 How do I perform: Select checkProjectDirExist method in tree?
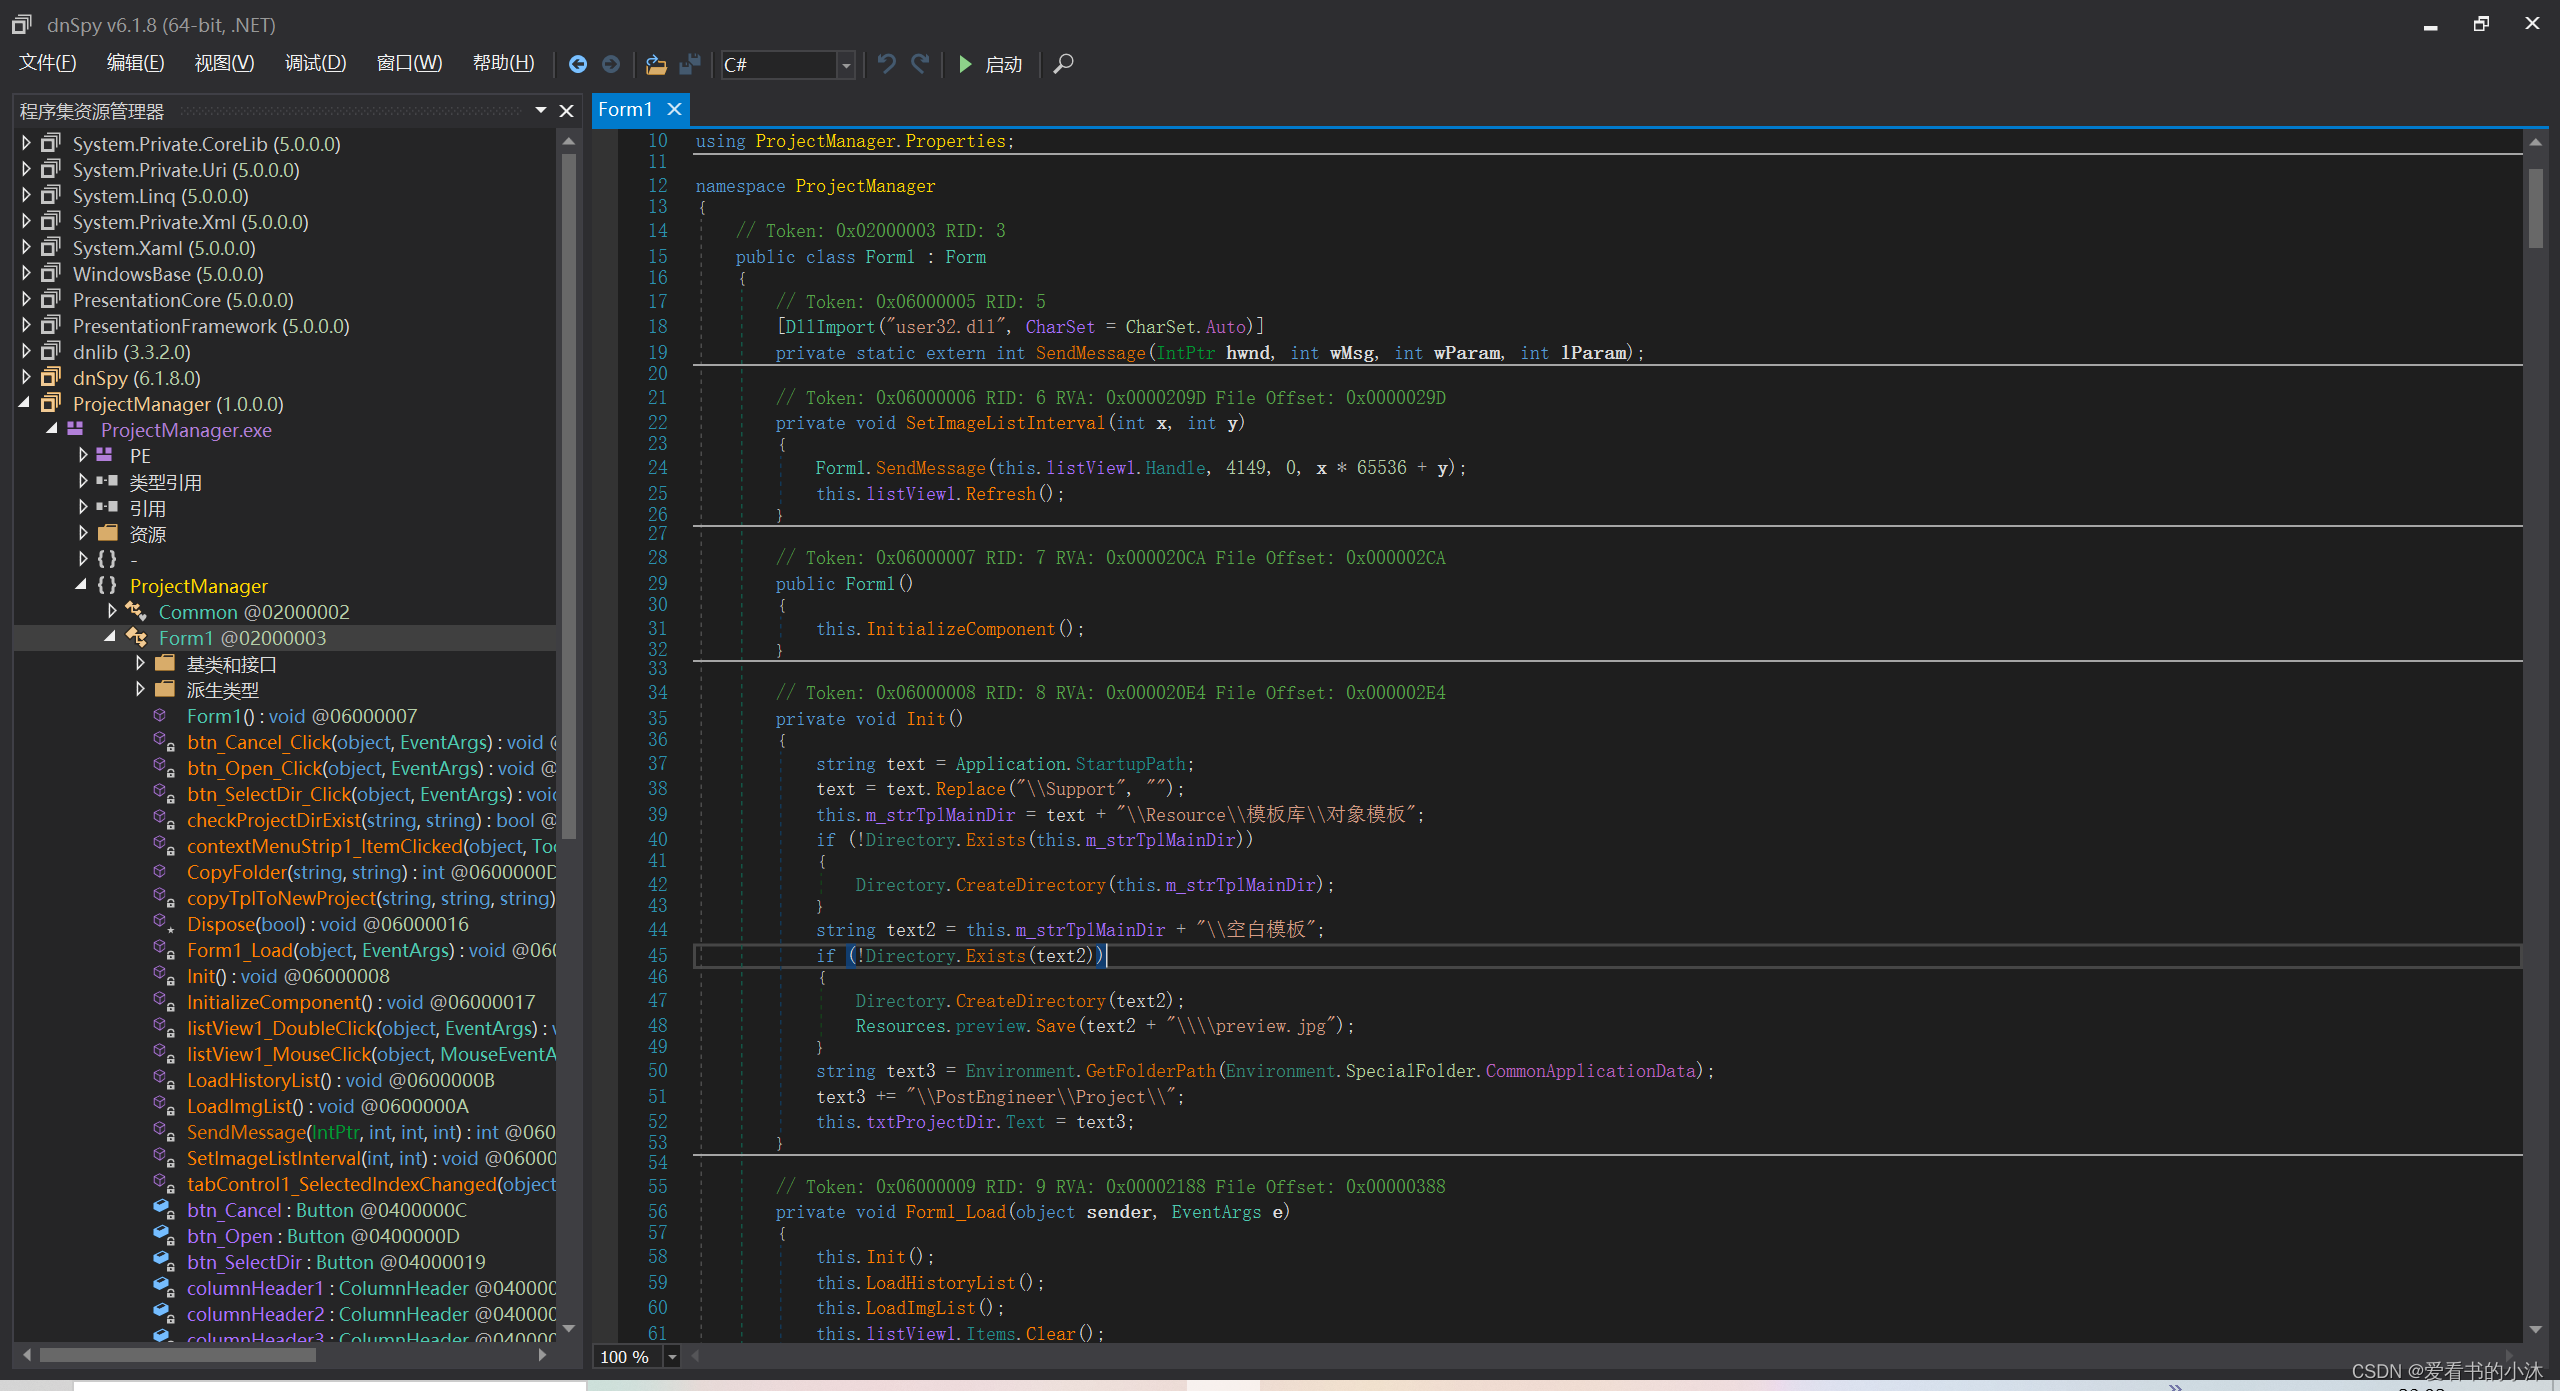pyautogui.click(x=370, y=820)
